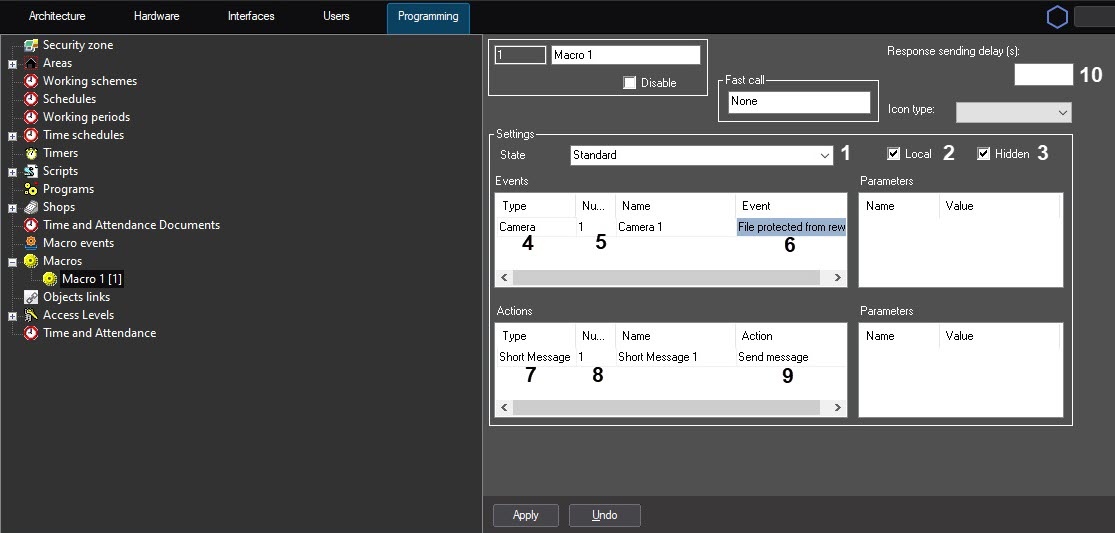Click the Programs icon in tree
This screenshot has height=533, width=1115.
click(31, 189)
